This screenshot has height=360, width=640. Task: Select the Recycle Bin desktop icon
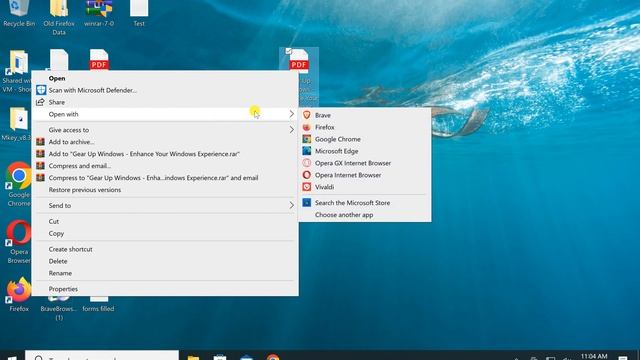[x=18, y=13]
